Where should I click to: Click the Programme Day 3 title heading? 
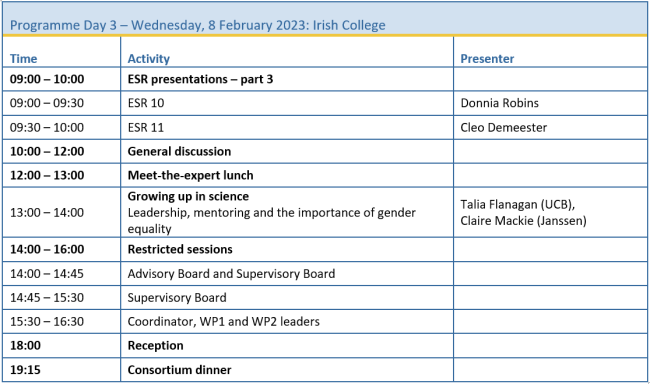pyautogui.click(x=198, y=25)
